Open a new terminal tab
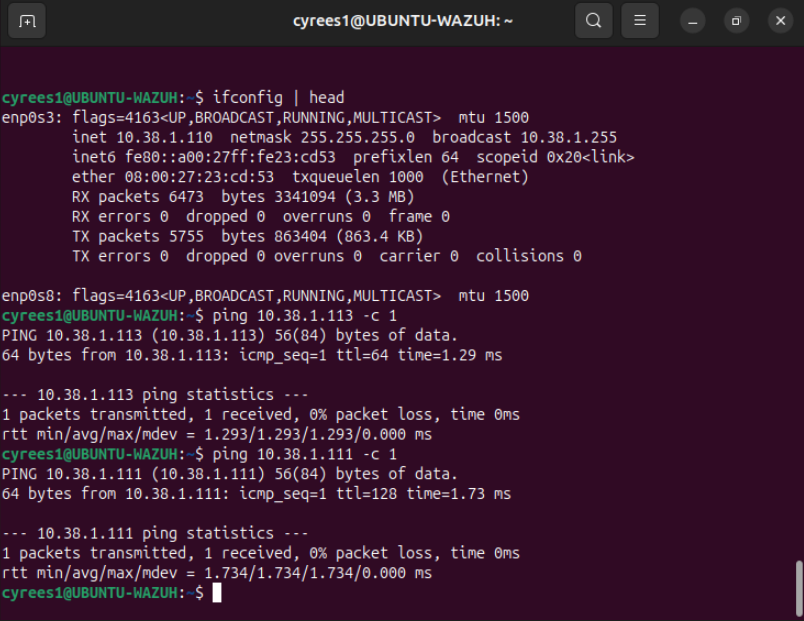 28,20
